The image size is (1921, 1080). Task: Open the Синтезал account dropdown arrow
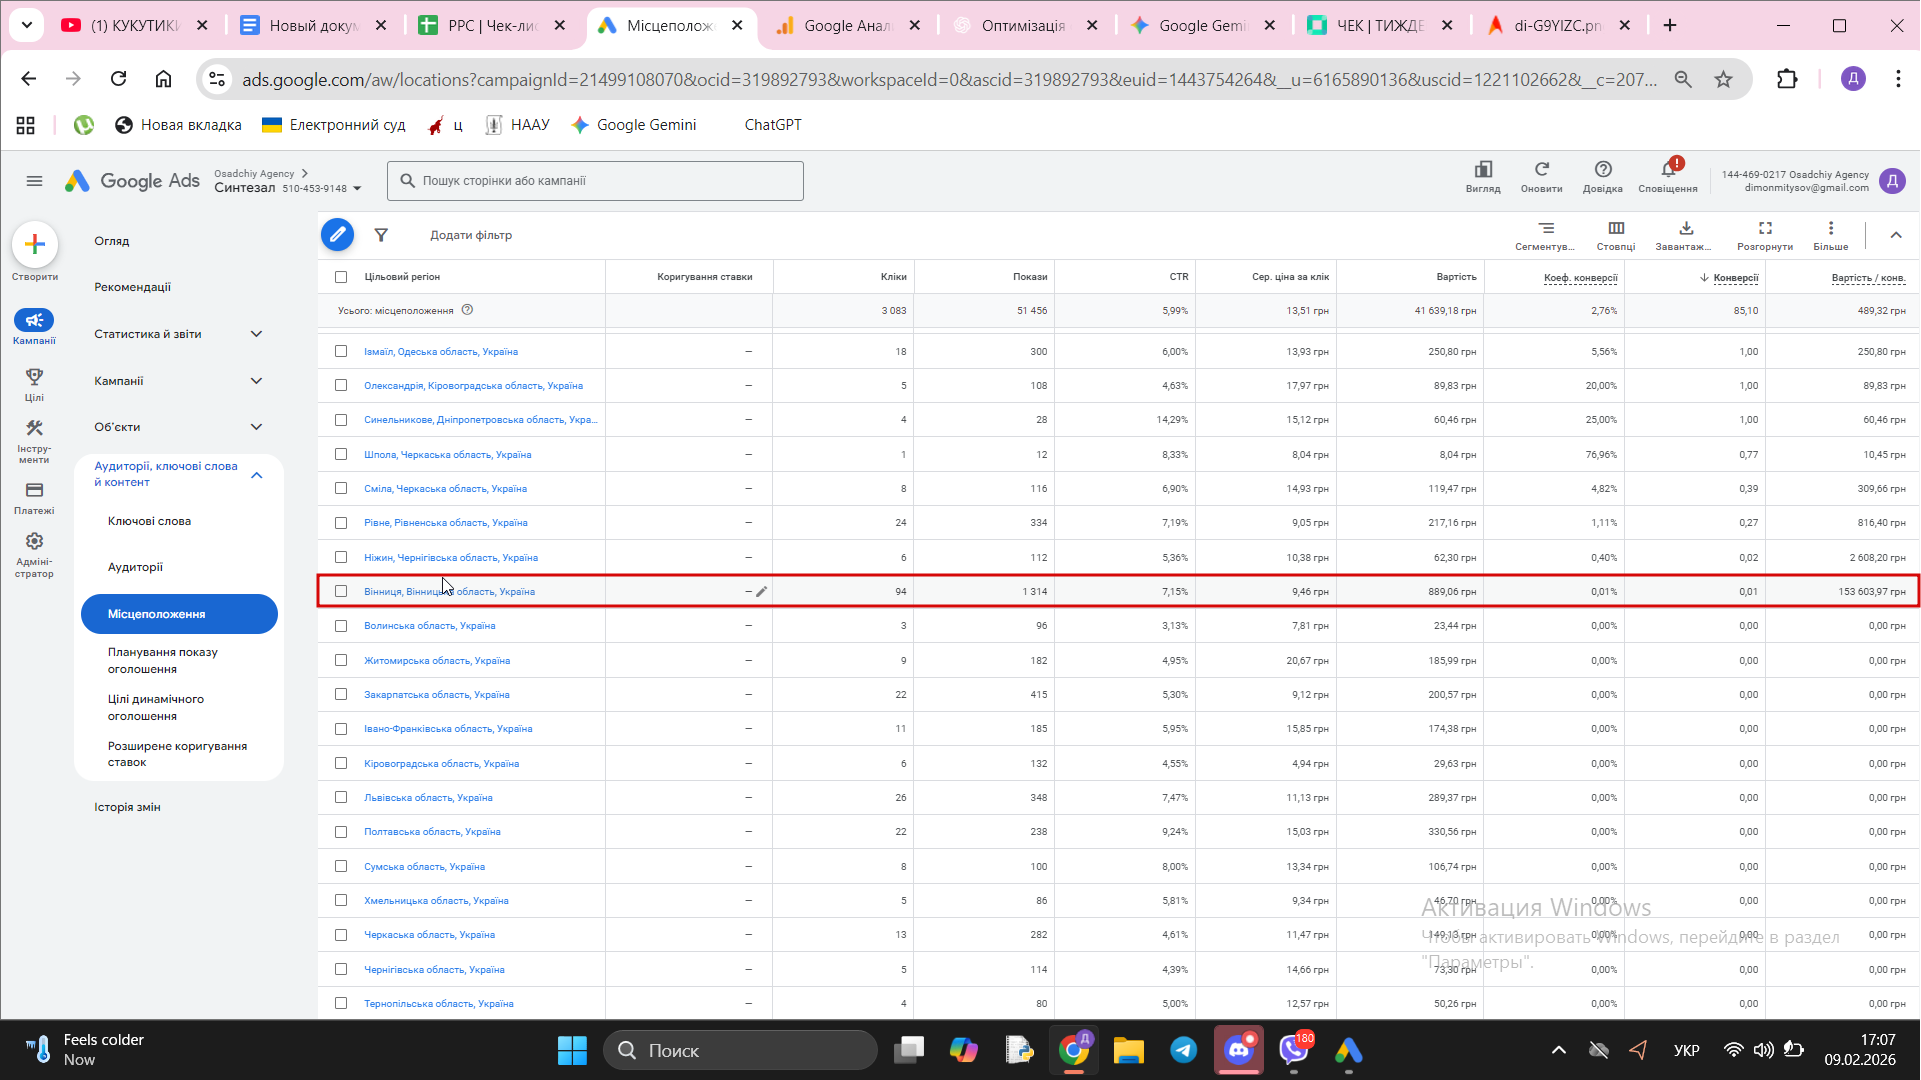click(357, 189)
